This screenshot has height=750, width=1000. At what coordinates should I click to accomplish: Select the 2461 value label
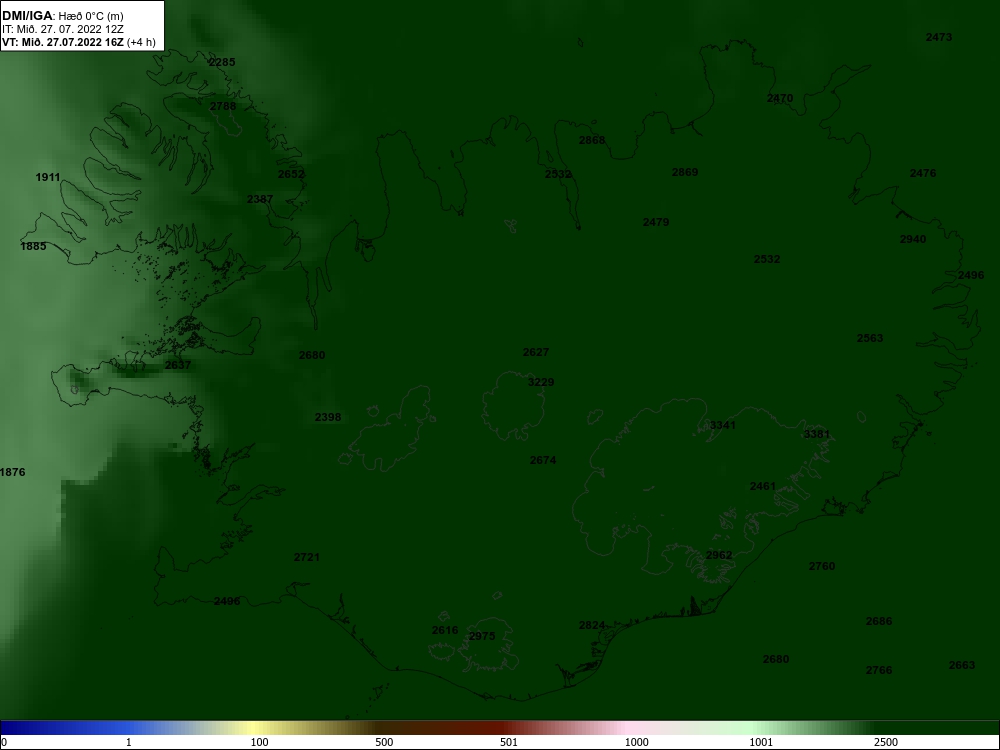click(x=763, y=487)
